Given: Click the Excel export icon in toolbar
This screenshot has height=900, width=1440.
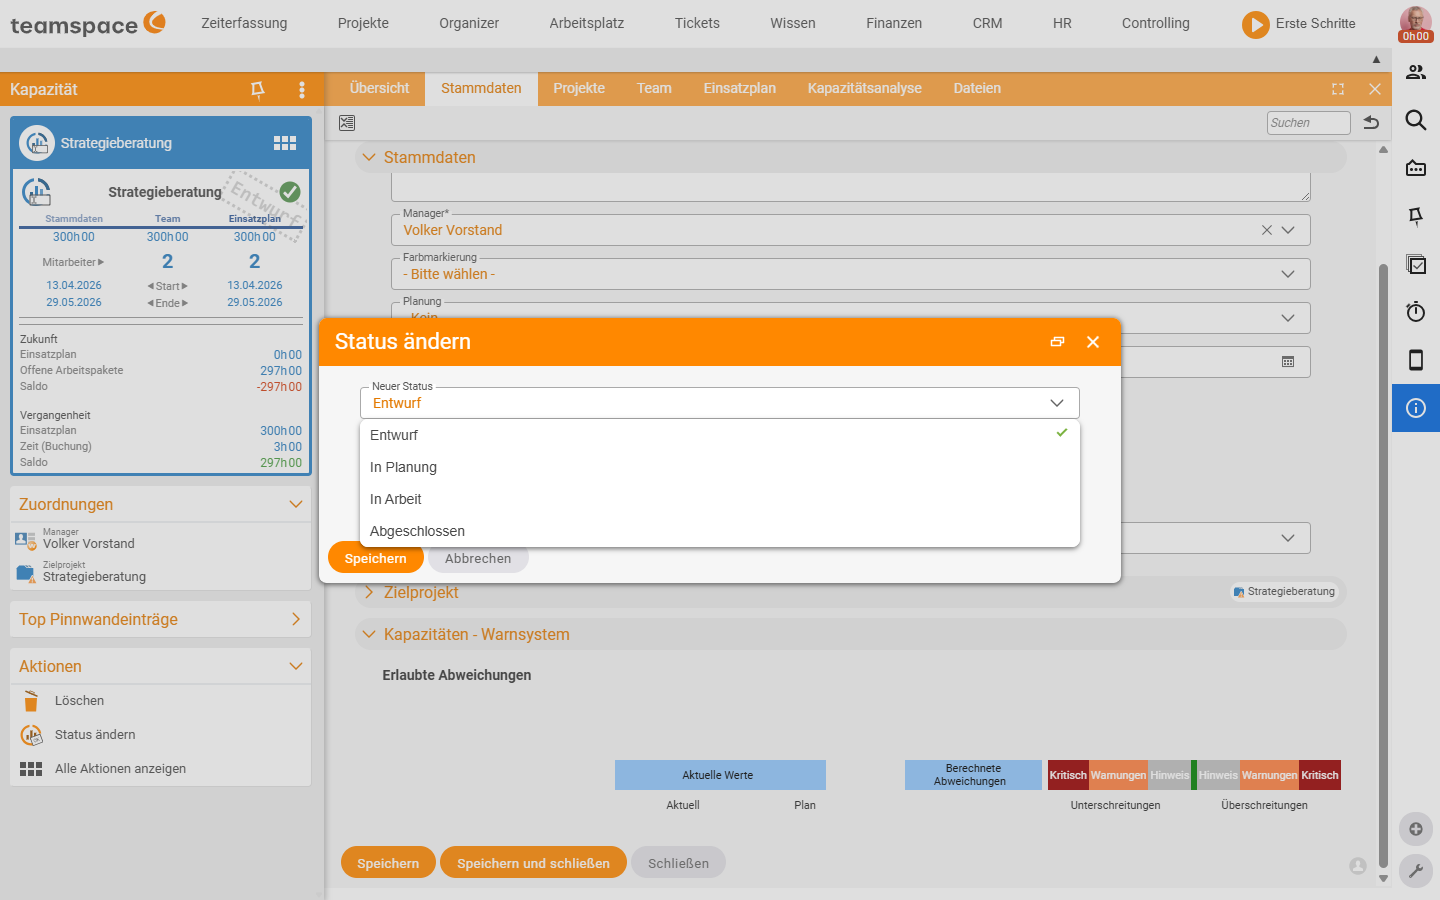Looking at the screenshot, I should coord(347,123).
